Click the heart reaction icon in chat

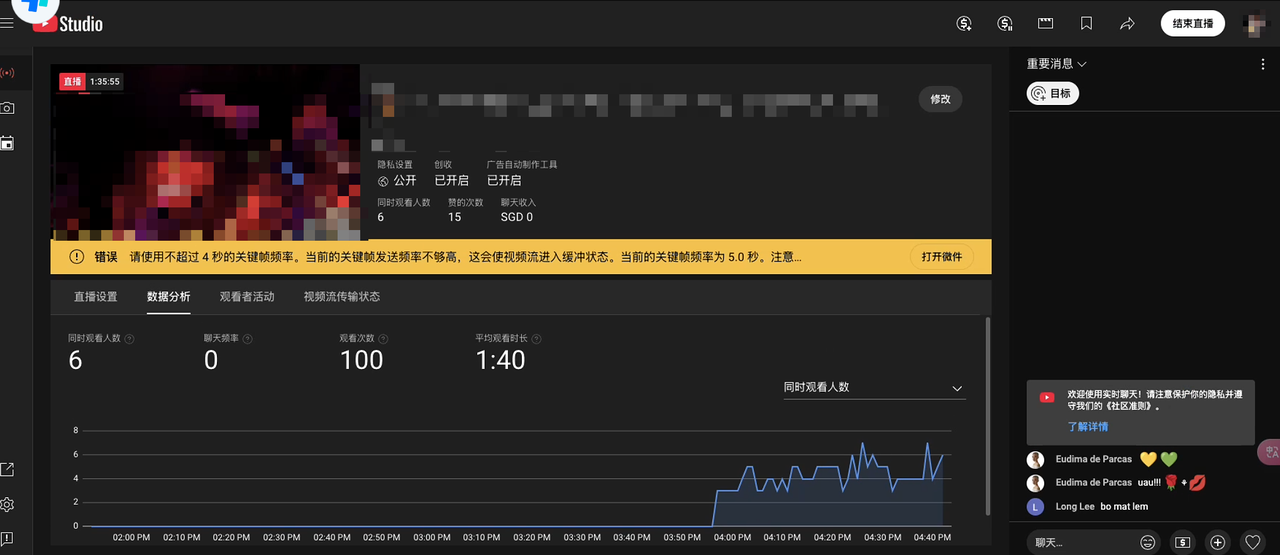click(1252, 542)
